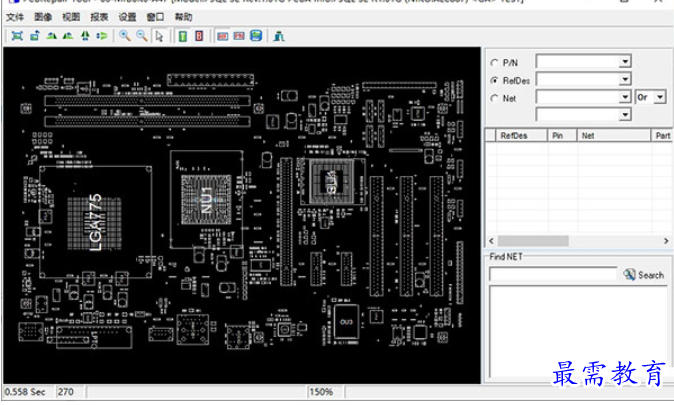
Task: Click the red board layer icon
Action: point(199,36)
